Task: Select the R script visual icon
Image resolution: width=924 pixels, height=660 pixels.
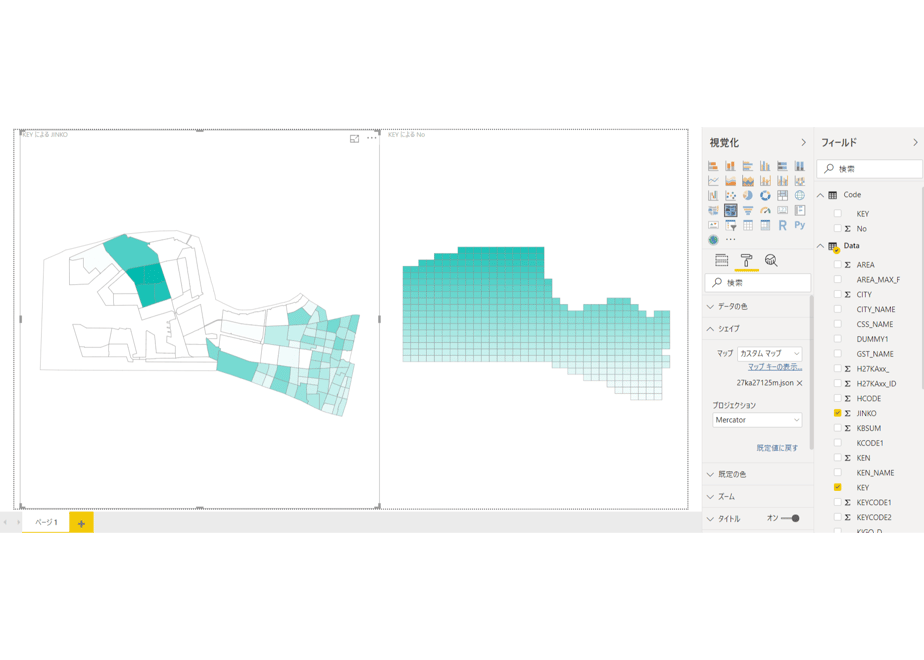Action: point(783,225)
